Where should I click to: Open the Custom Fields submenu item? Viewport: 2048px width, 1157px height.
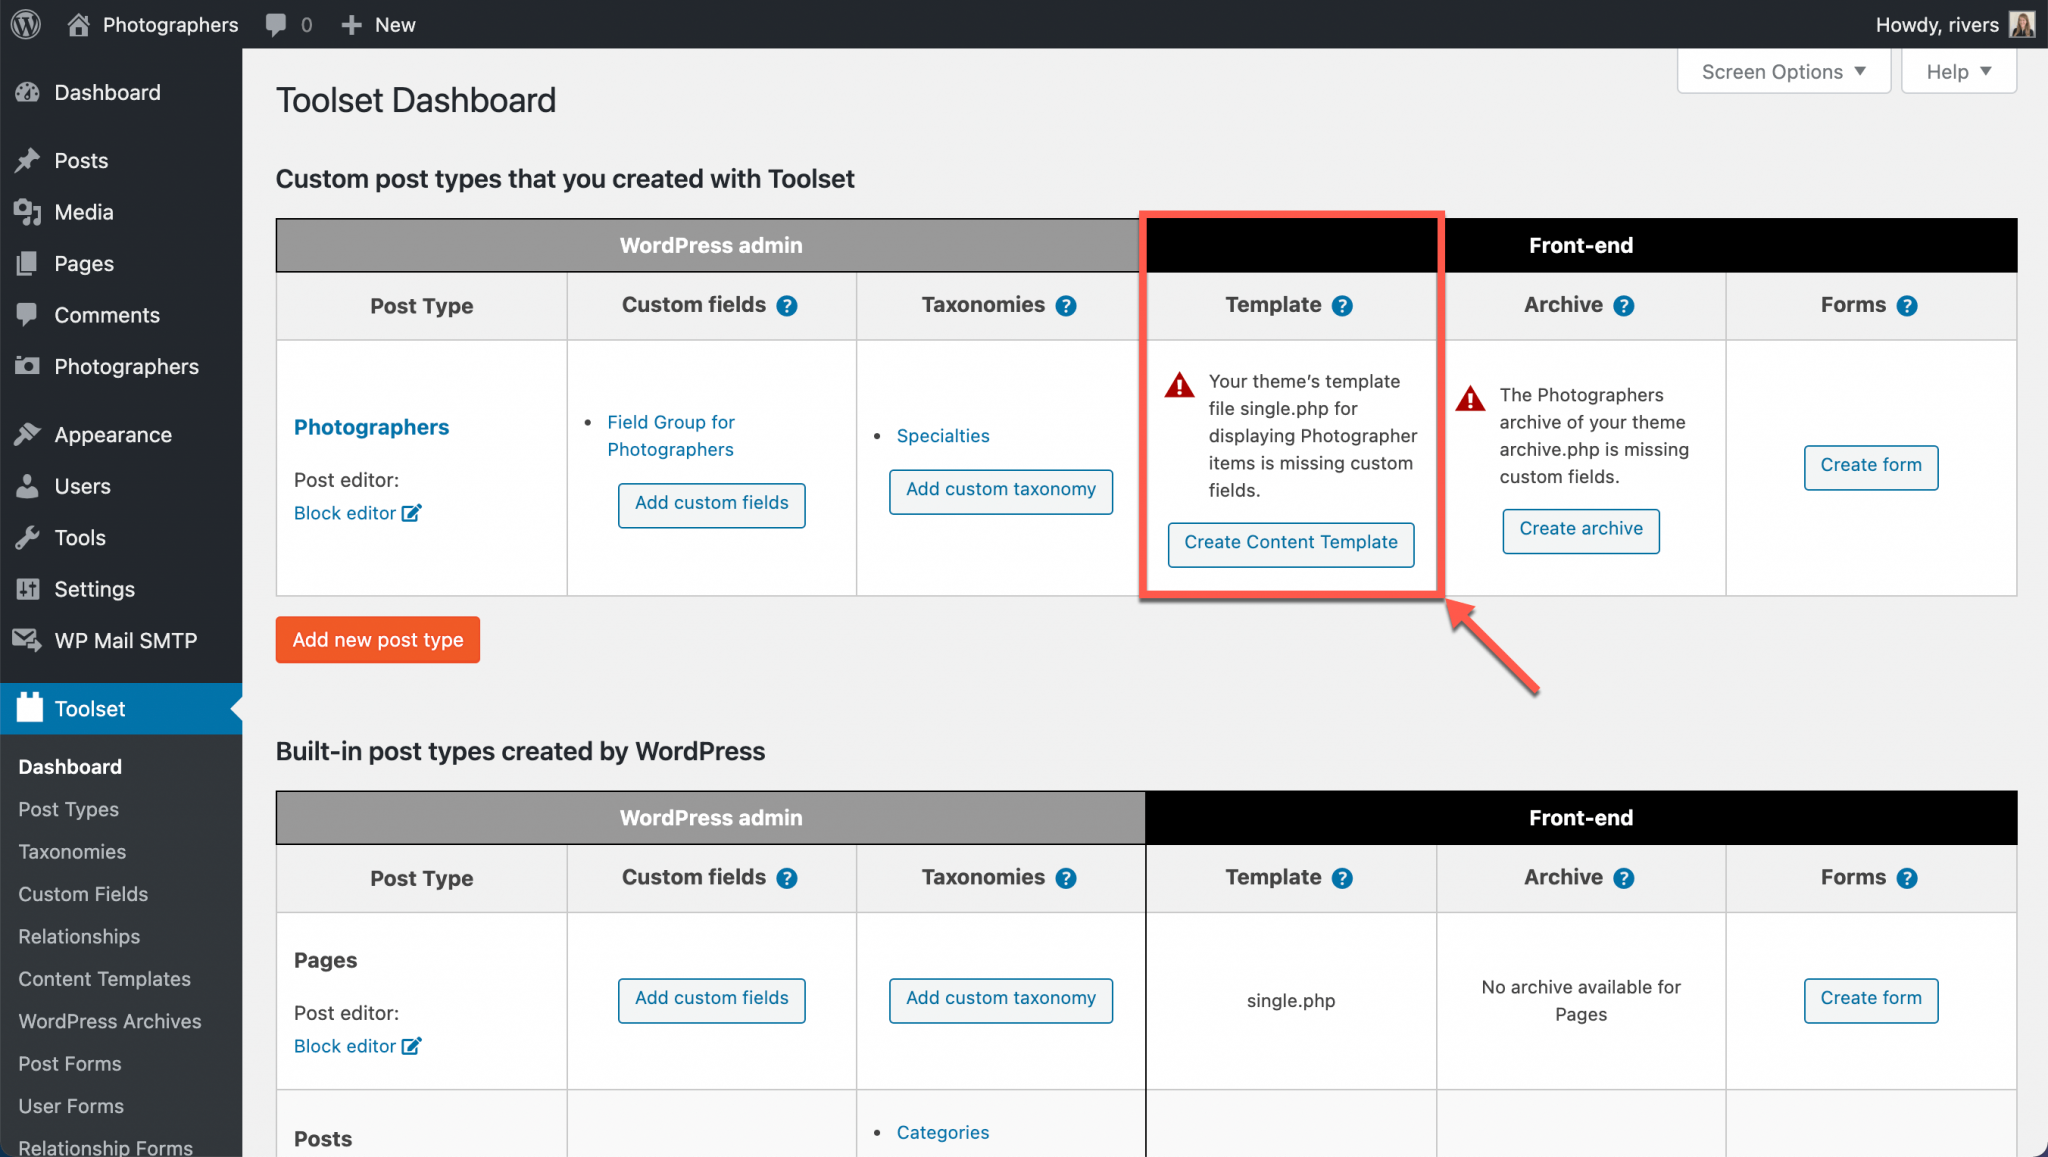pyautogui.click(x=83, y=894)
